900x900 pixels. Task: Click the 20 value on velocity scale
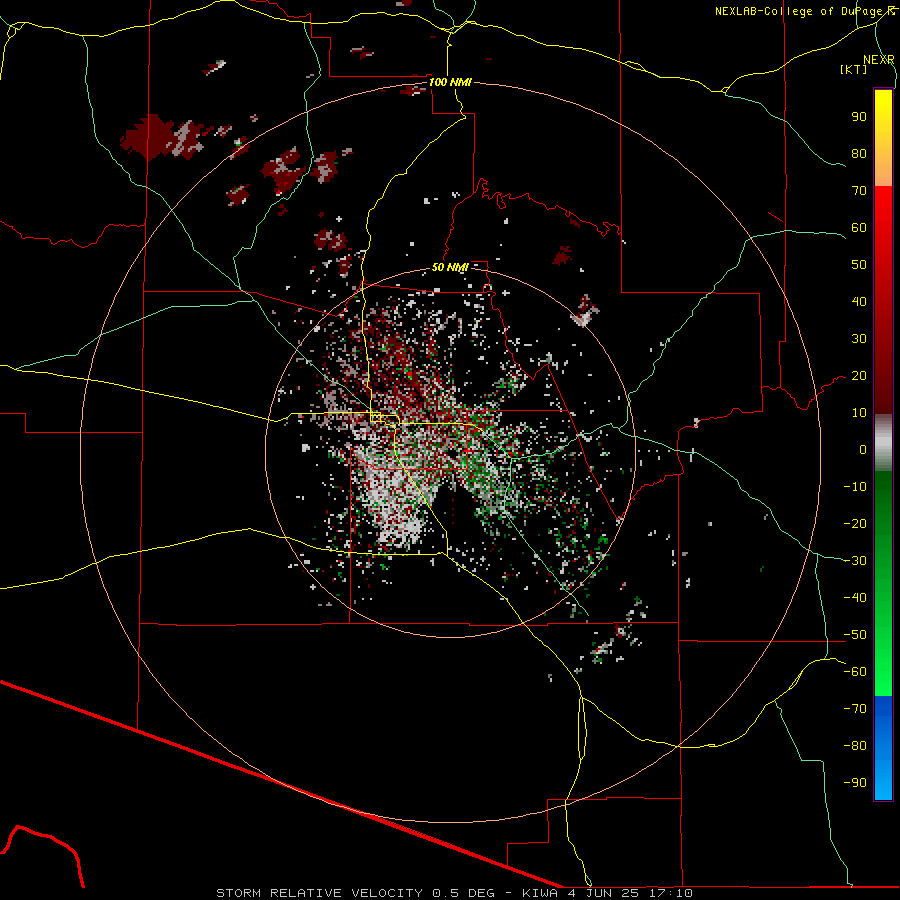[x=859, y=375]
